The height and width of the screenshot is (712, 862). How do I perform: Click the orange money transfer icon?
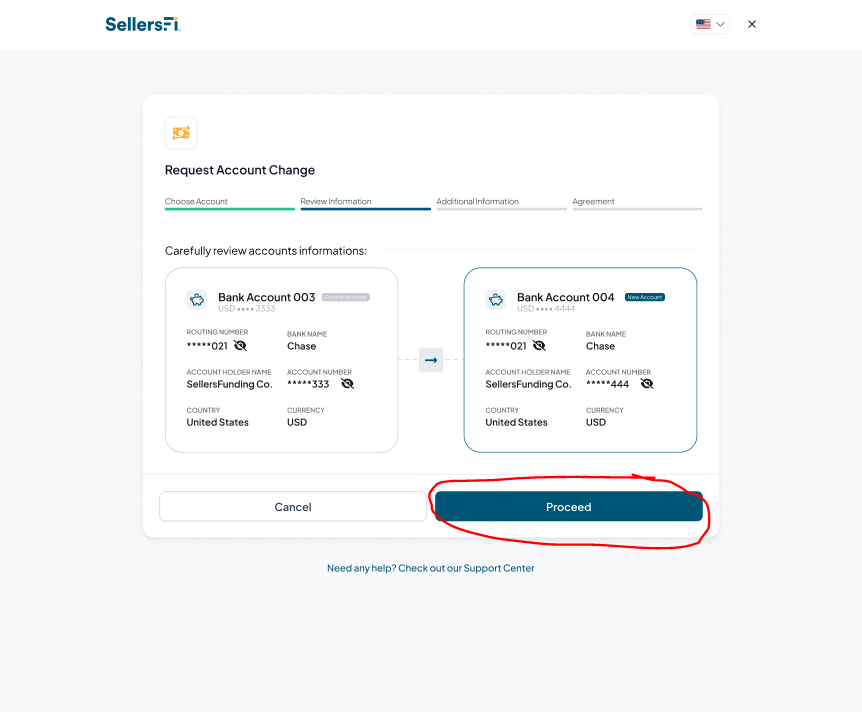[x=181, y=133]
